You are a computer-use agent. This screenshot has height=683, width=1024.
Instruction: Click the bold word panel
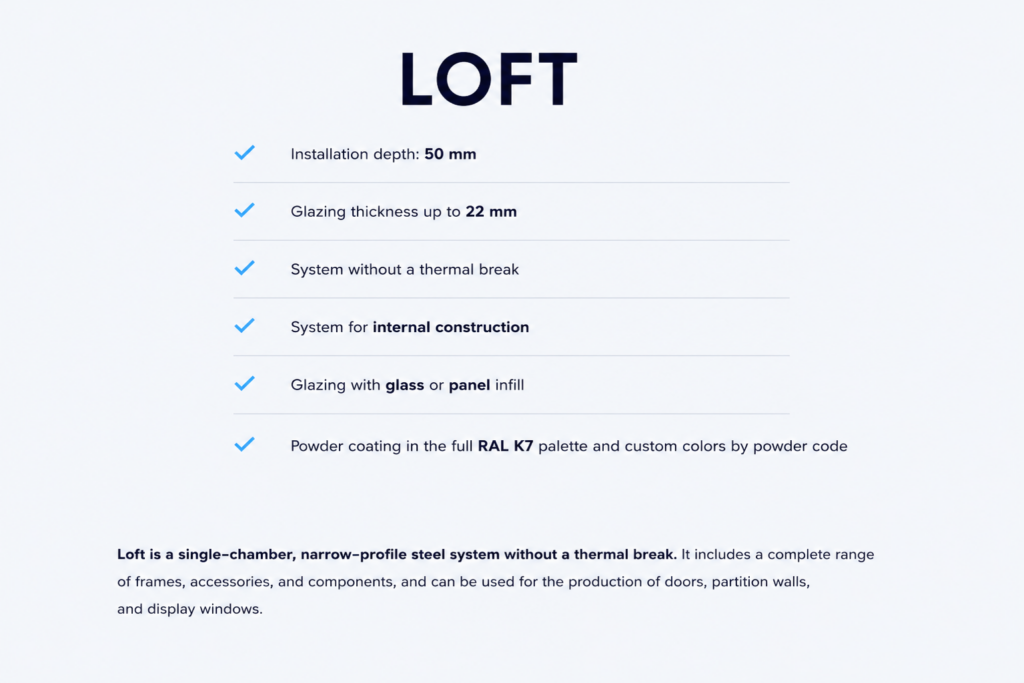tap(469, 385)
